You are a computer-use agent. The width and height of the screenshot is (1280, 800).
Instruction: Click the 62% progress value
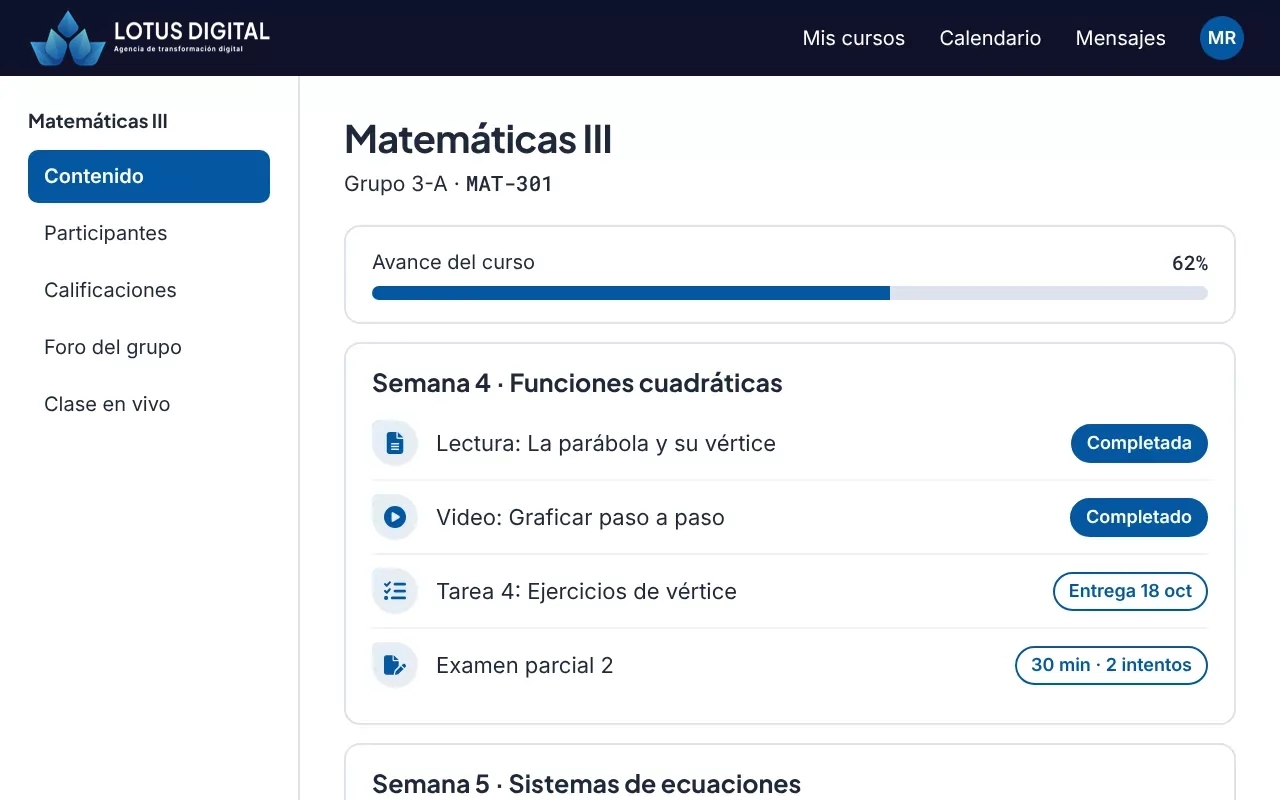pyautogui.click(x=1190, y=264)
